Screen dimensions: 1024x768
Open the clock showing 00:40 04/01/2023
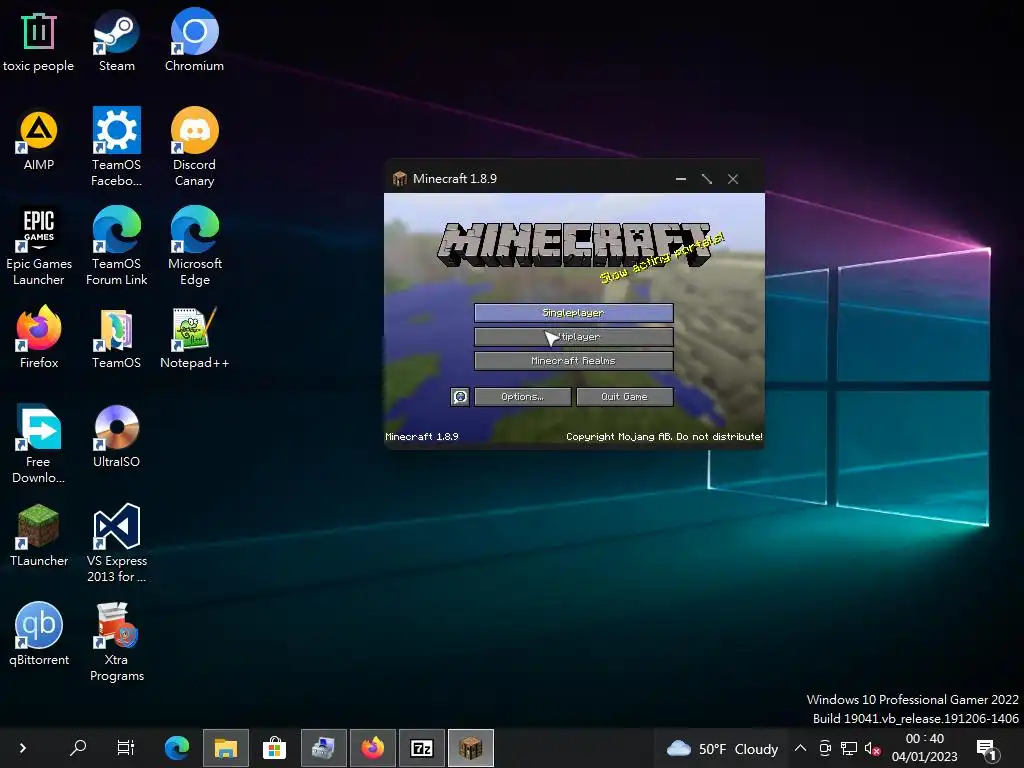924,748
